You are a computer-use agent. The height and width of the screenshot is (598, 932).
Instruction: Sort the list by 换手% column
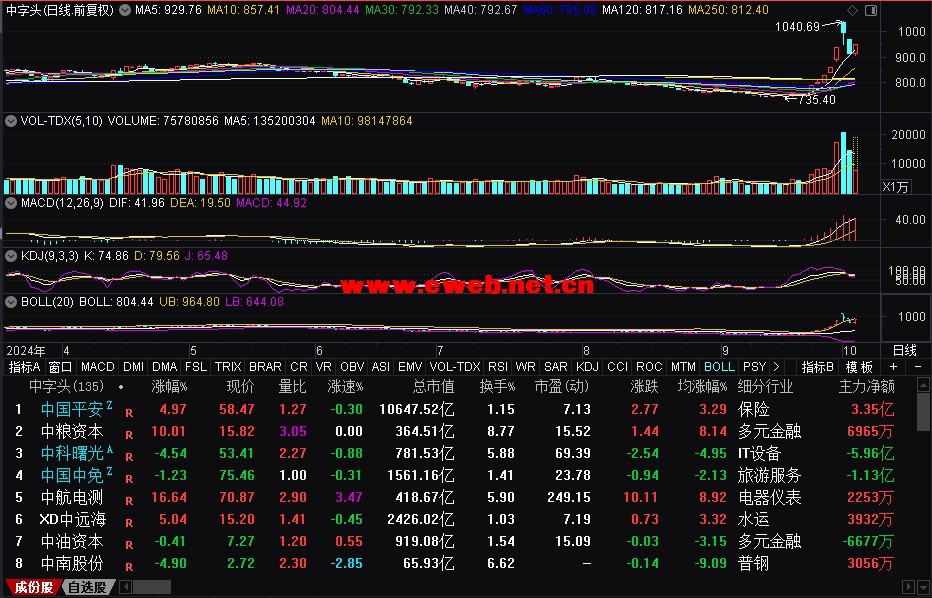pos(498,387)
